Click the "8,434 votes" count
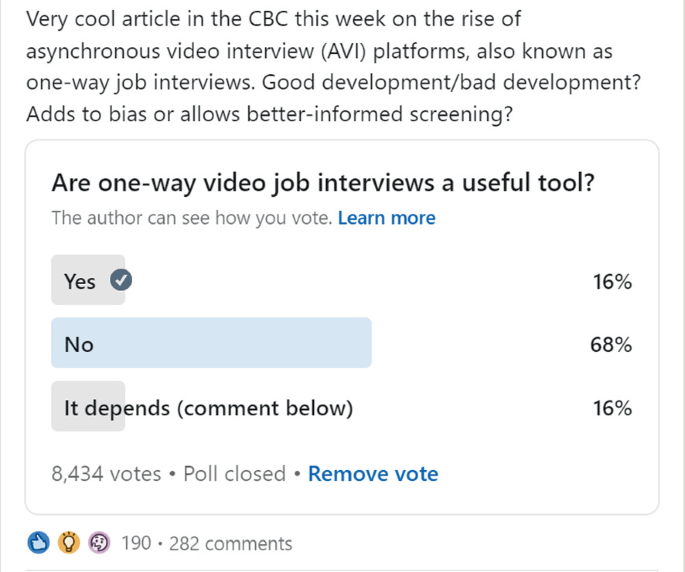This screenshot has height=572, width=685. (106, 474)
